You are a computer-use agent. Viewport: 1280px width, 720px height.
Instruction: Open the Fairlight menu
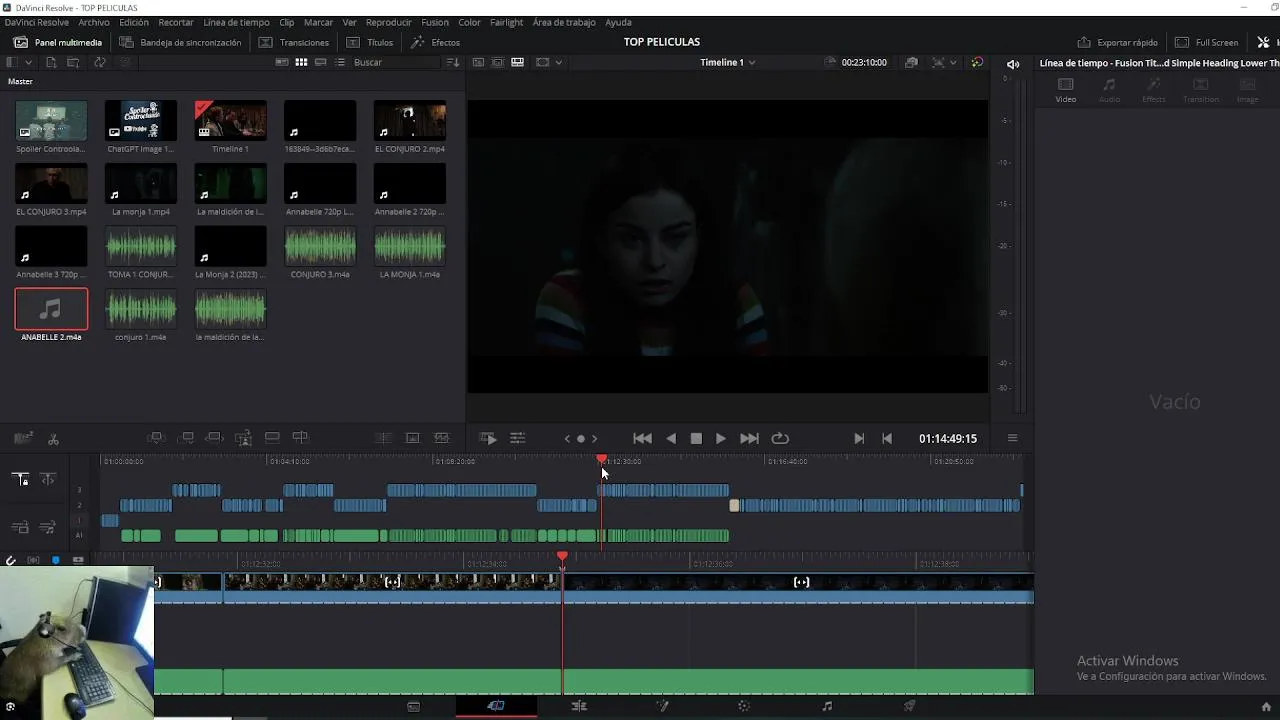click(x=506, y=22)
